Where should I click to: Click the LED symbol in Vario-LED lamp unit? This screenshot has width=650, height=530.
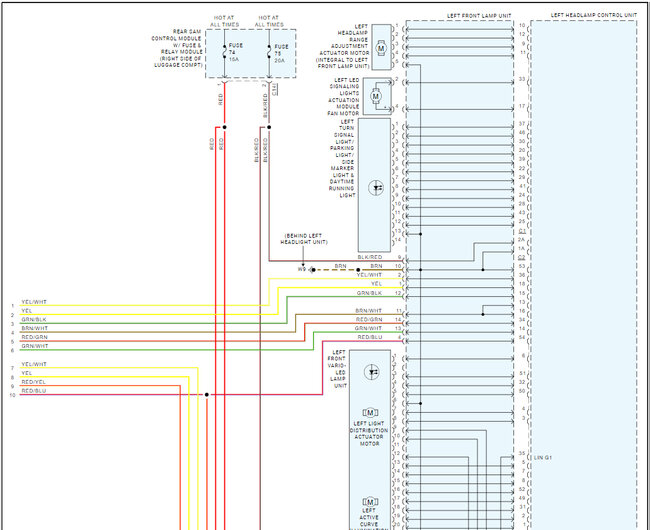pyautogui.click(x=370, y=370)
